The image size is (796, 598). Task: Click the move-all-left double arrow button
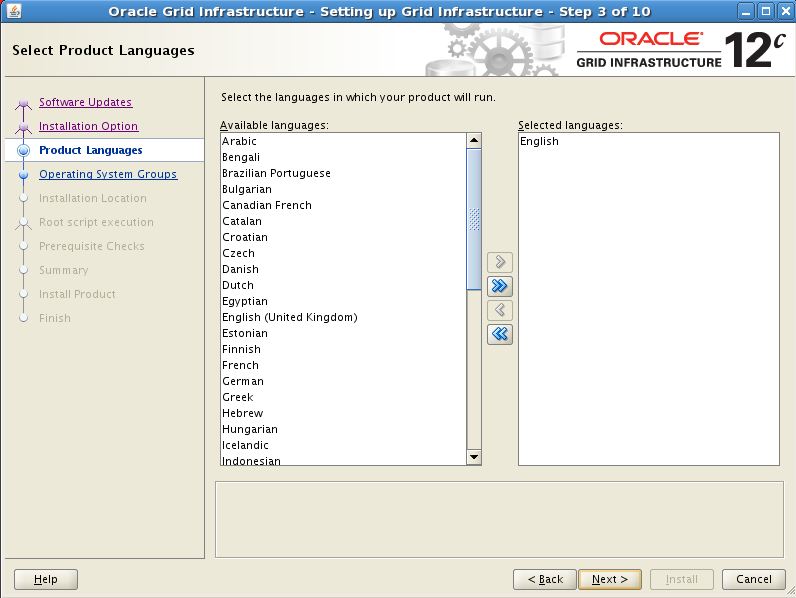(x=500, y=334)
